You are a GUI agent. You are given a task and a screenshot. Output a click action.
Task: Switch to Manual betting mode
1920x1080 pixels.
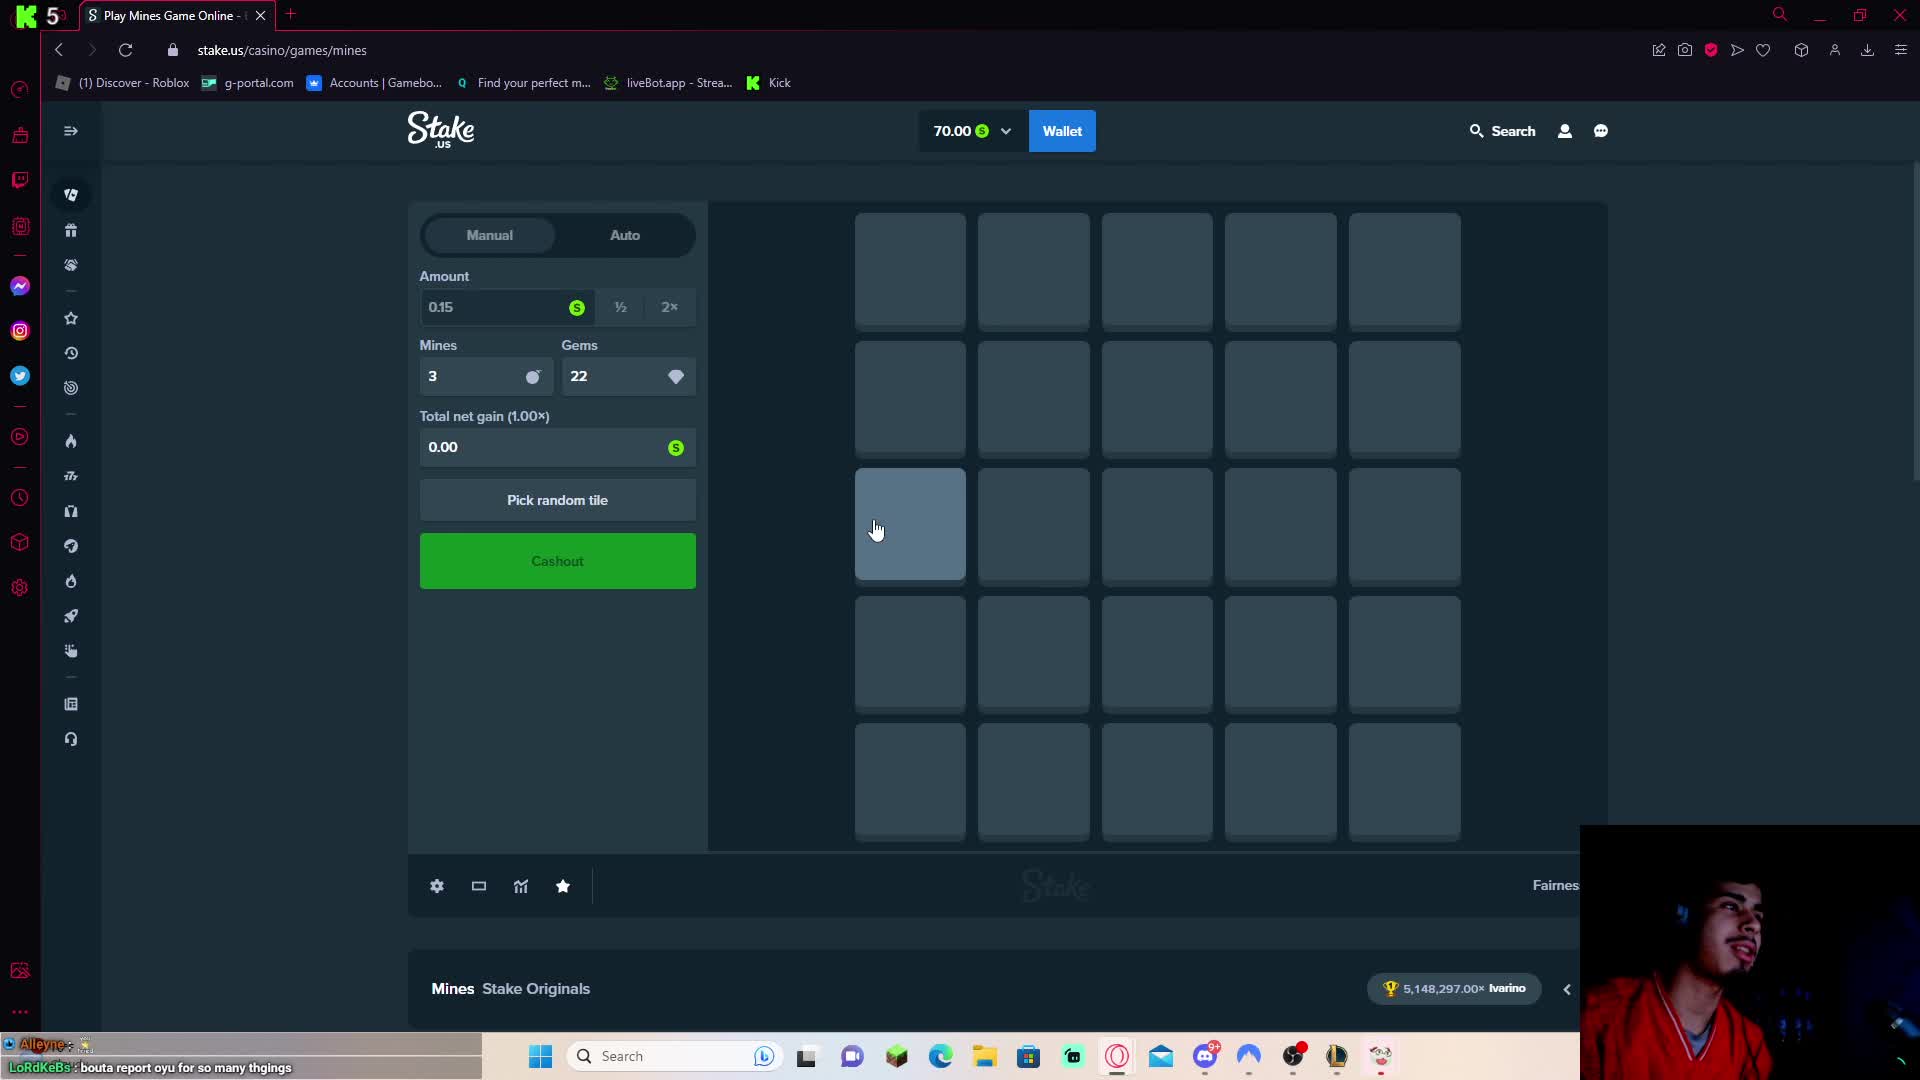pos(489,235)
